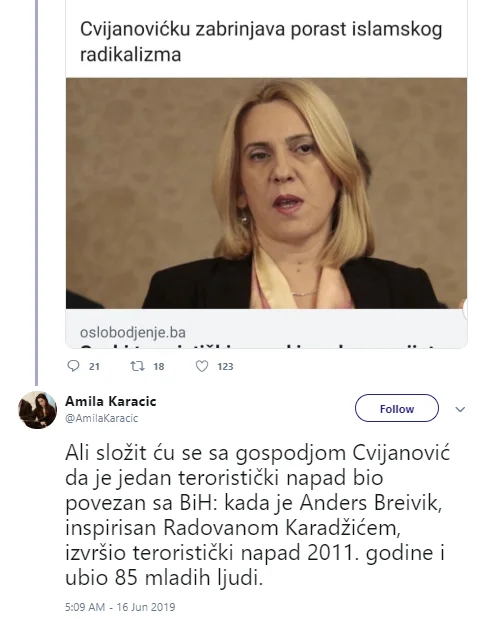Open the article photo of the blonde woman
Screen dimensions: 490x619
266,193
